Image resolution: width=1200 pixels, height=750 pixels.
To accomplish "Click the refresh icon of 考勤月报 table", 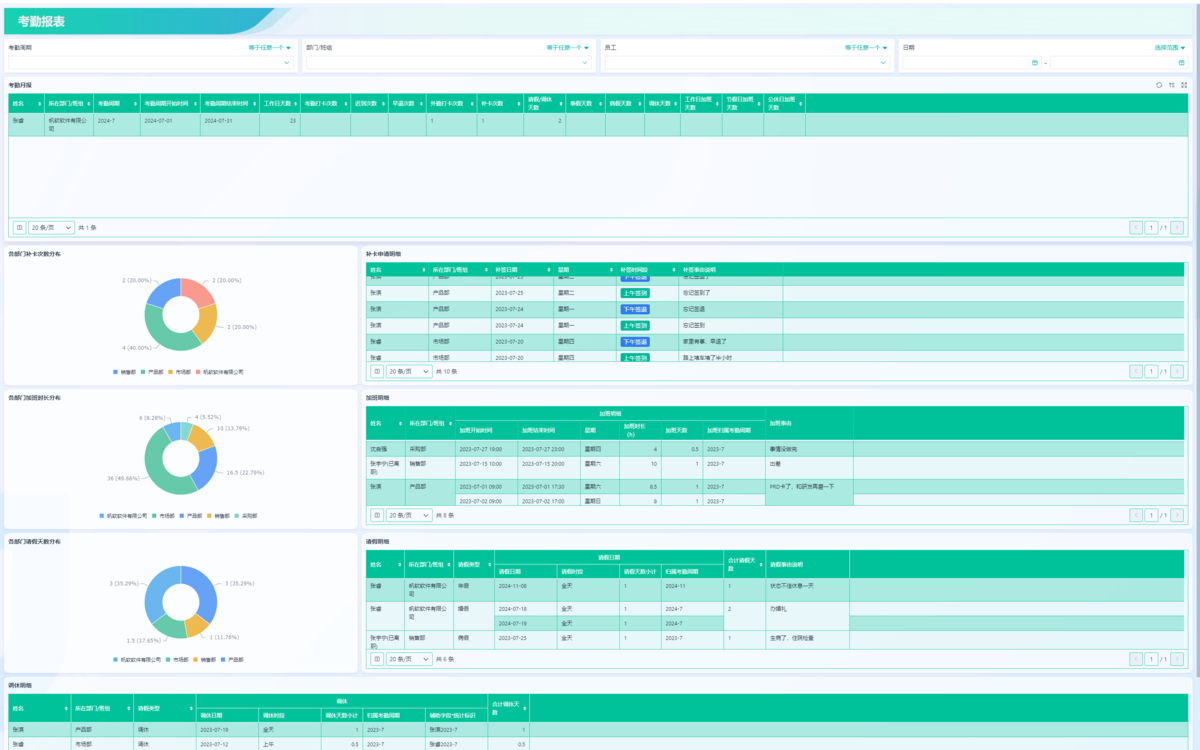I will [1159, 85].
